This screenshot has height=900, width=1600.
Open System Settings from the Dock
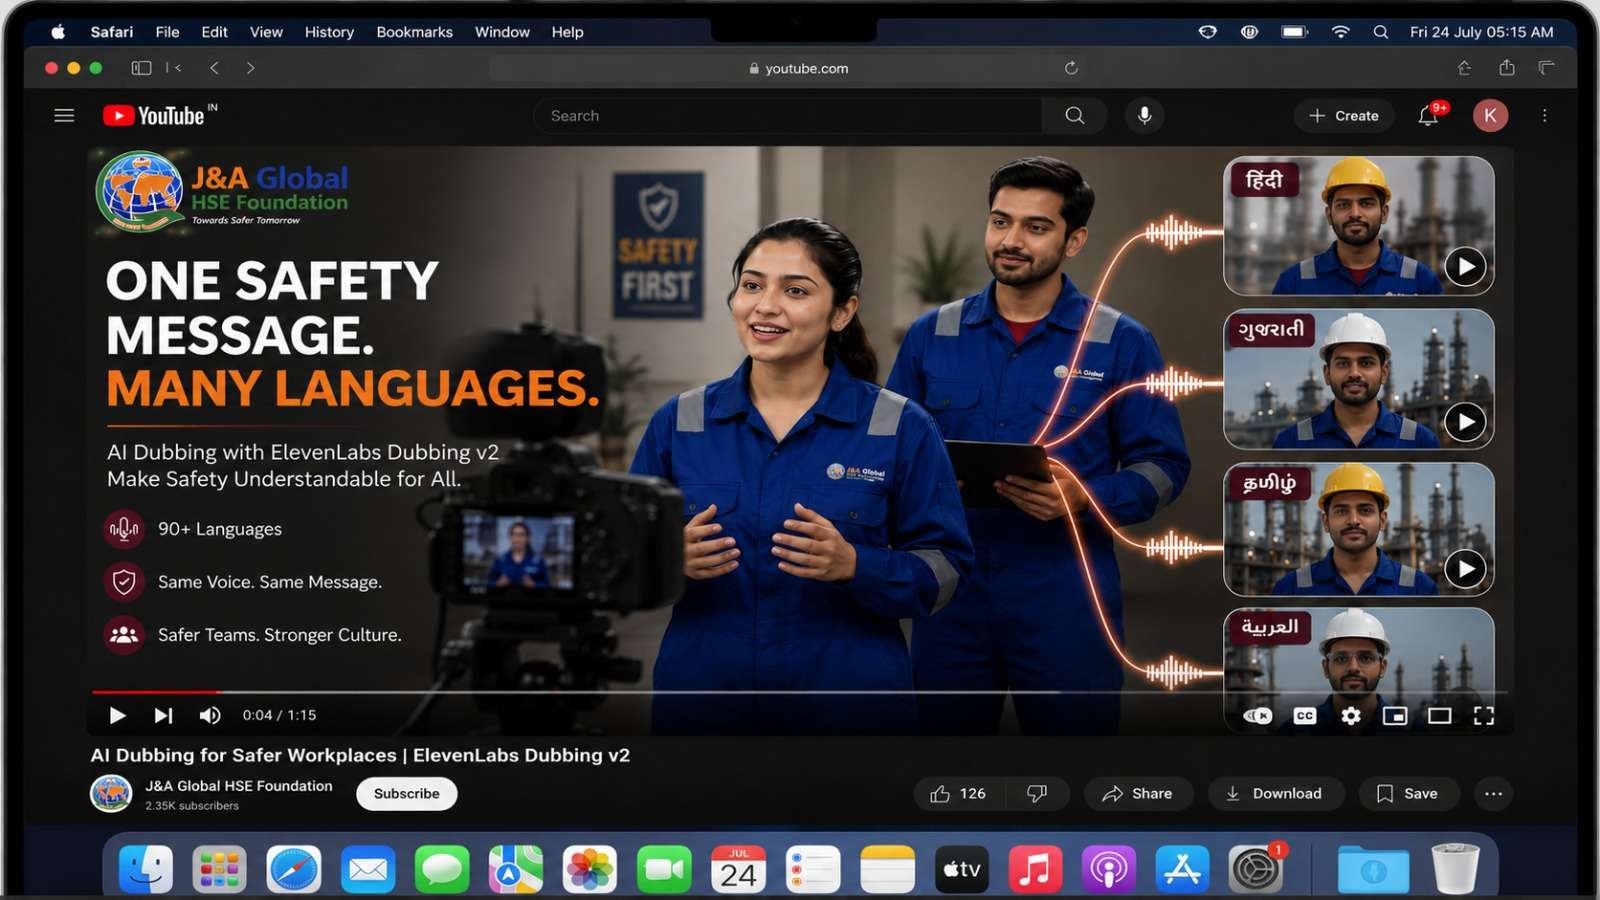click(x=1256, y=869)
